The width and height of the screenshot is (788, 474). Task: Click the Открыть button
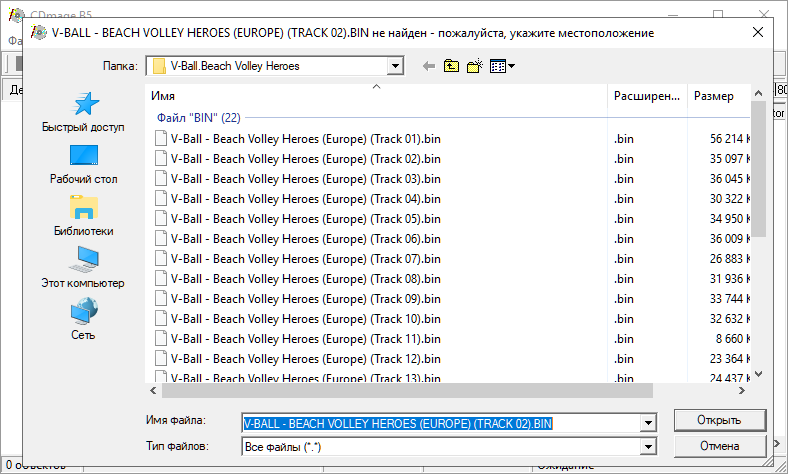pyautogui.click(x=720, y=420)
